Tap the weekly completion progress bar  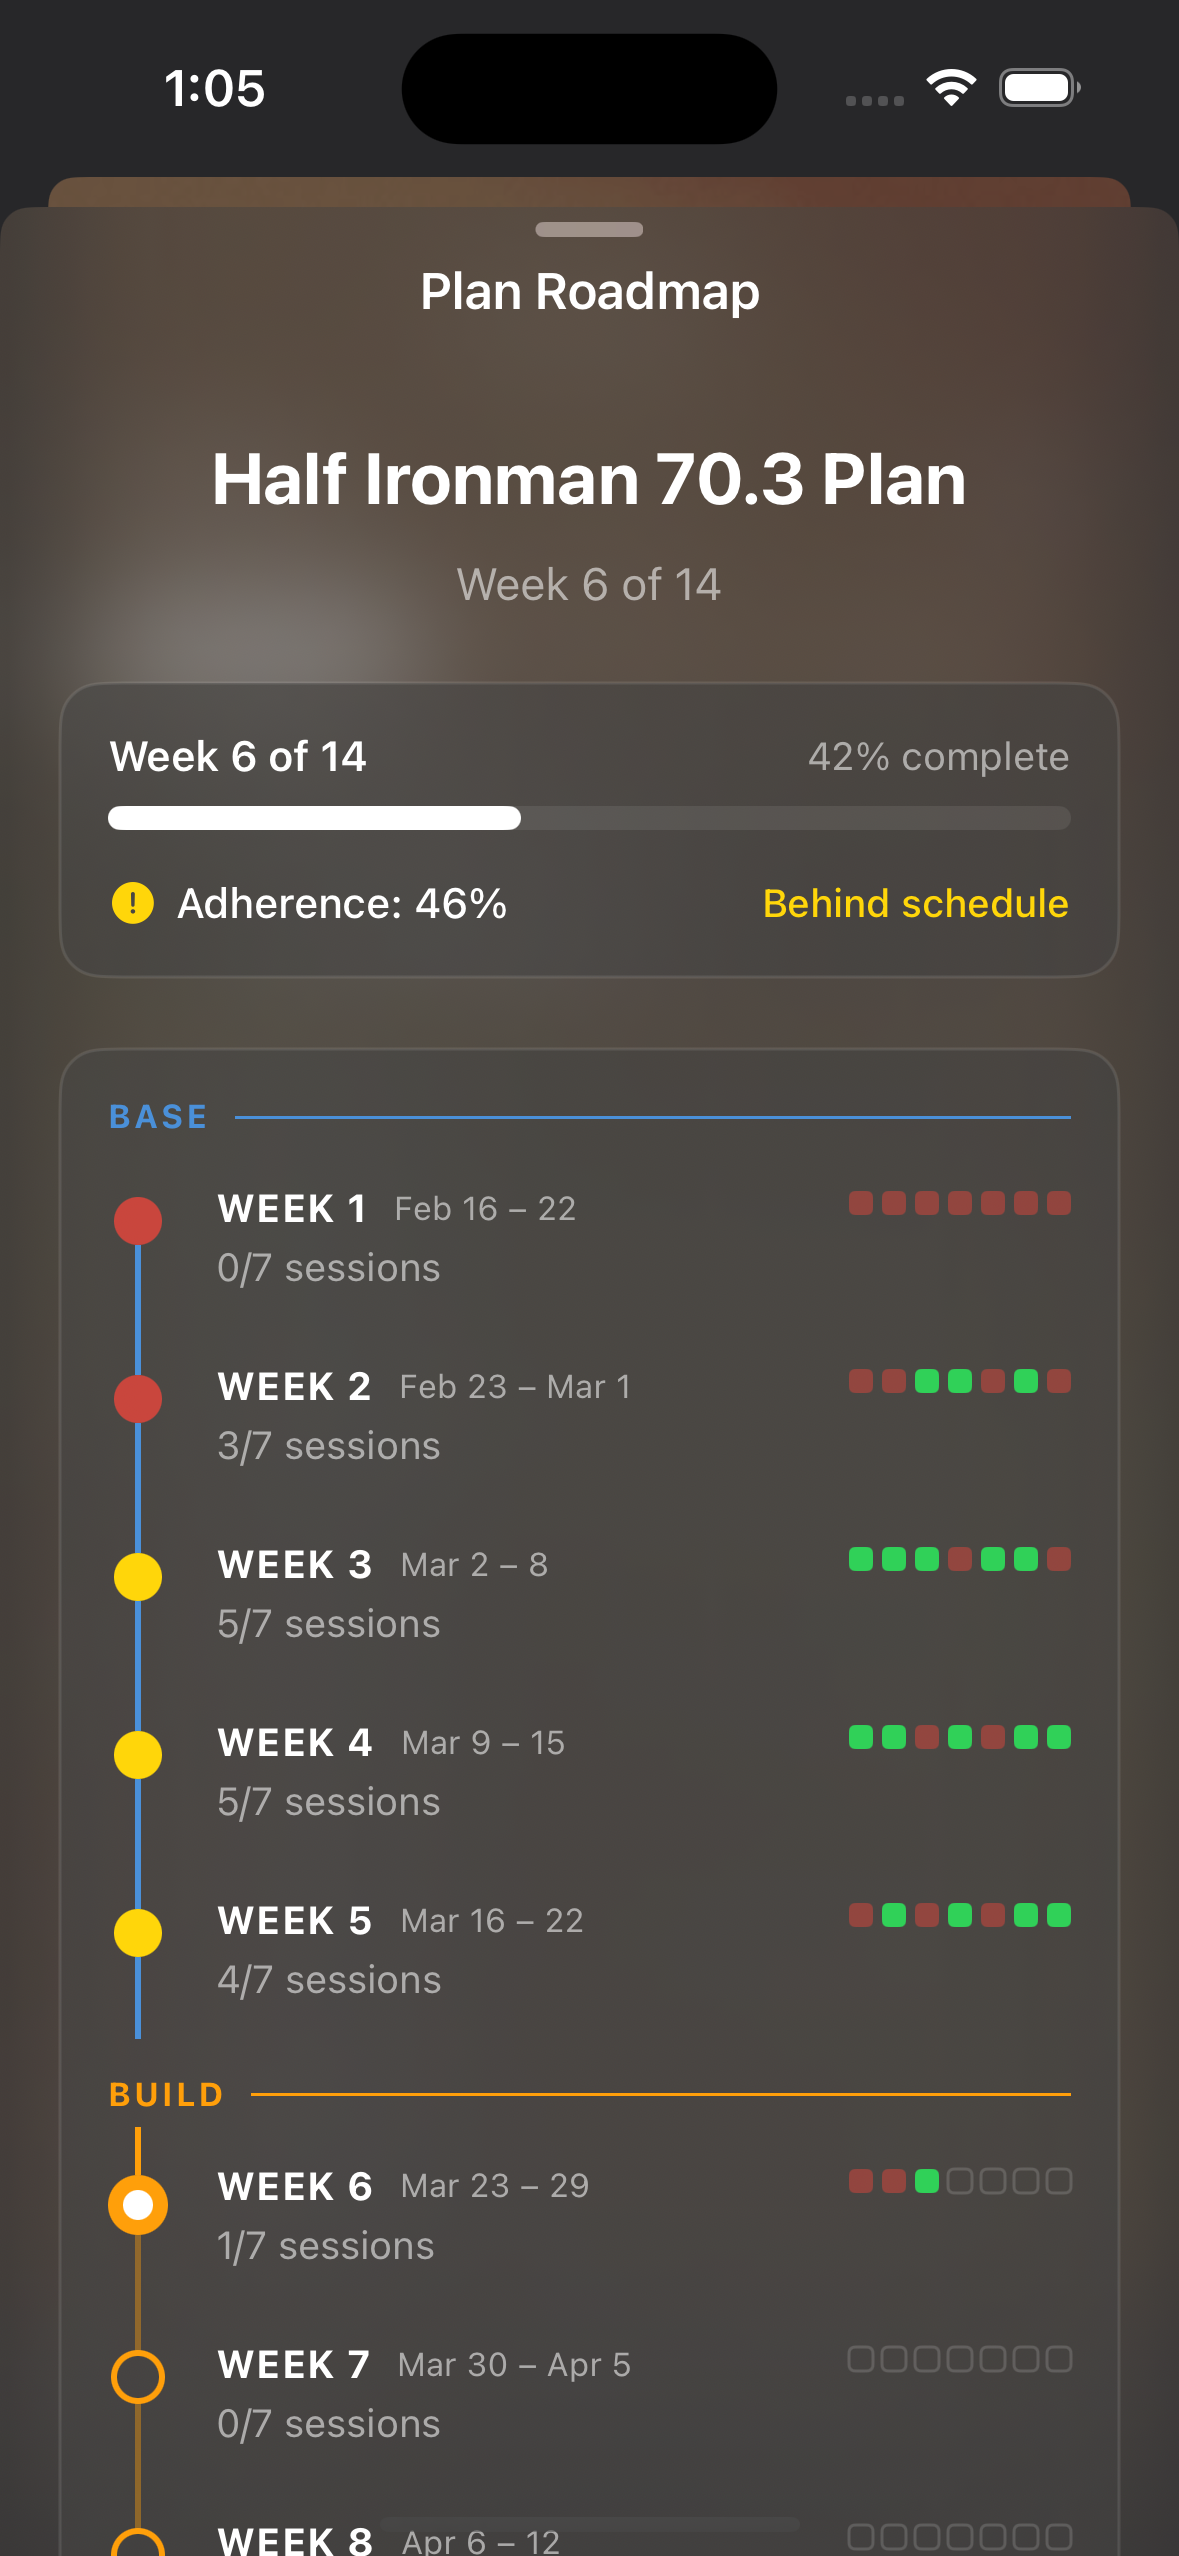click(589, 818)
